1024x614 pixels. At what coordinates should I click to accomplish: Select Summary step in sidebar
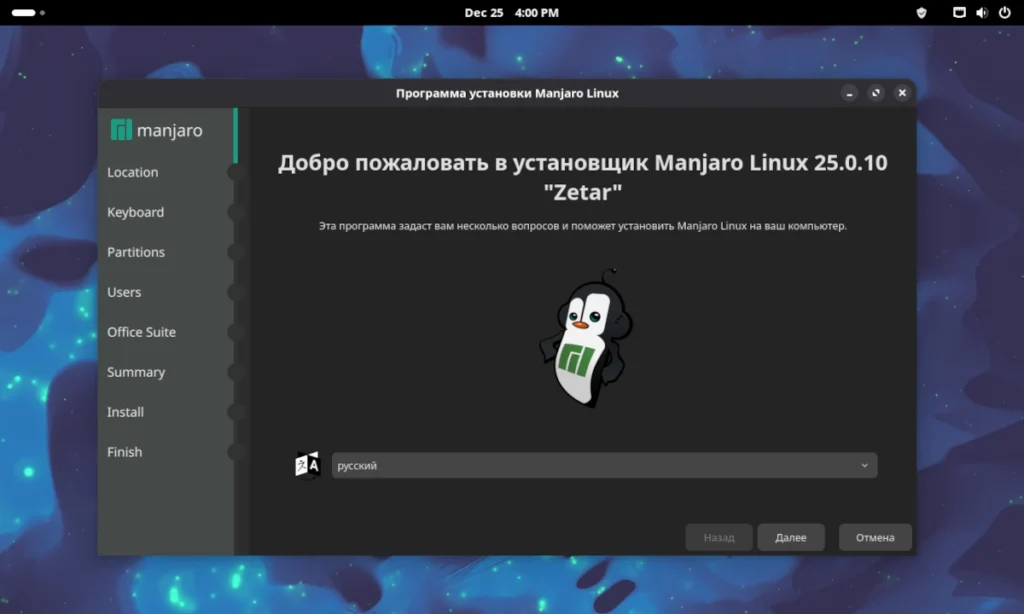click(136, 372)
